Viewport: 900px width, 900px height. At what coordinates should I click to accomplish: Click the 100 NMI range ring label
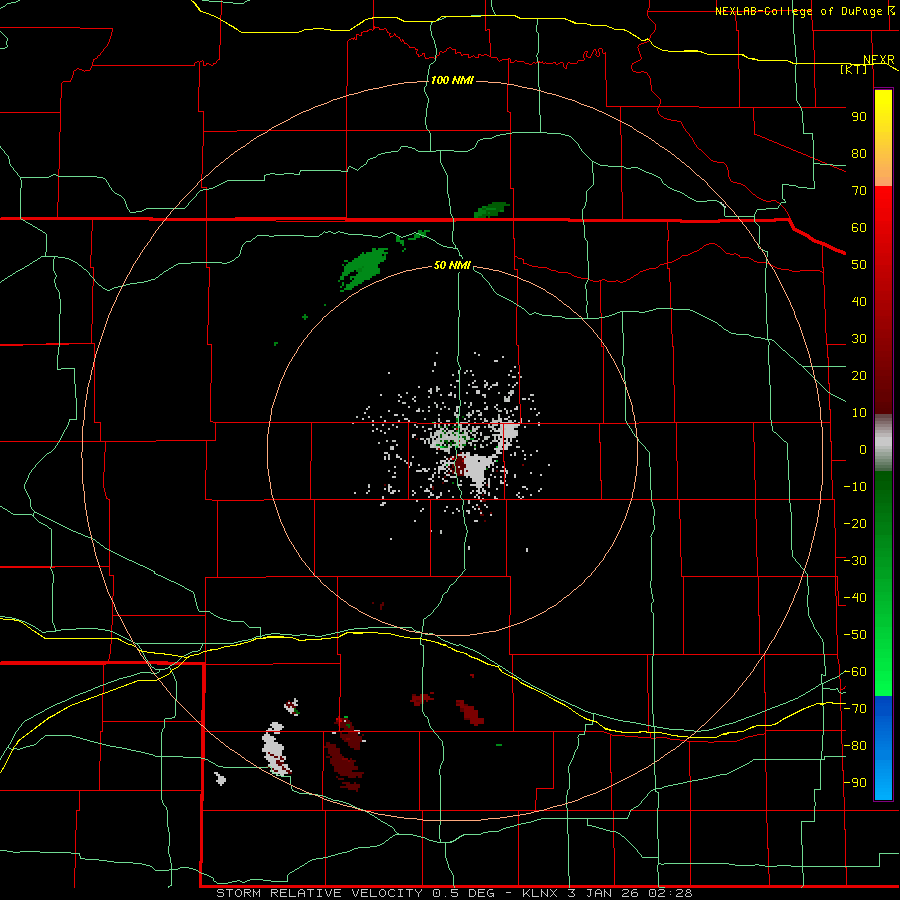[x=452, y=80]
